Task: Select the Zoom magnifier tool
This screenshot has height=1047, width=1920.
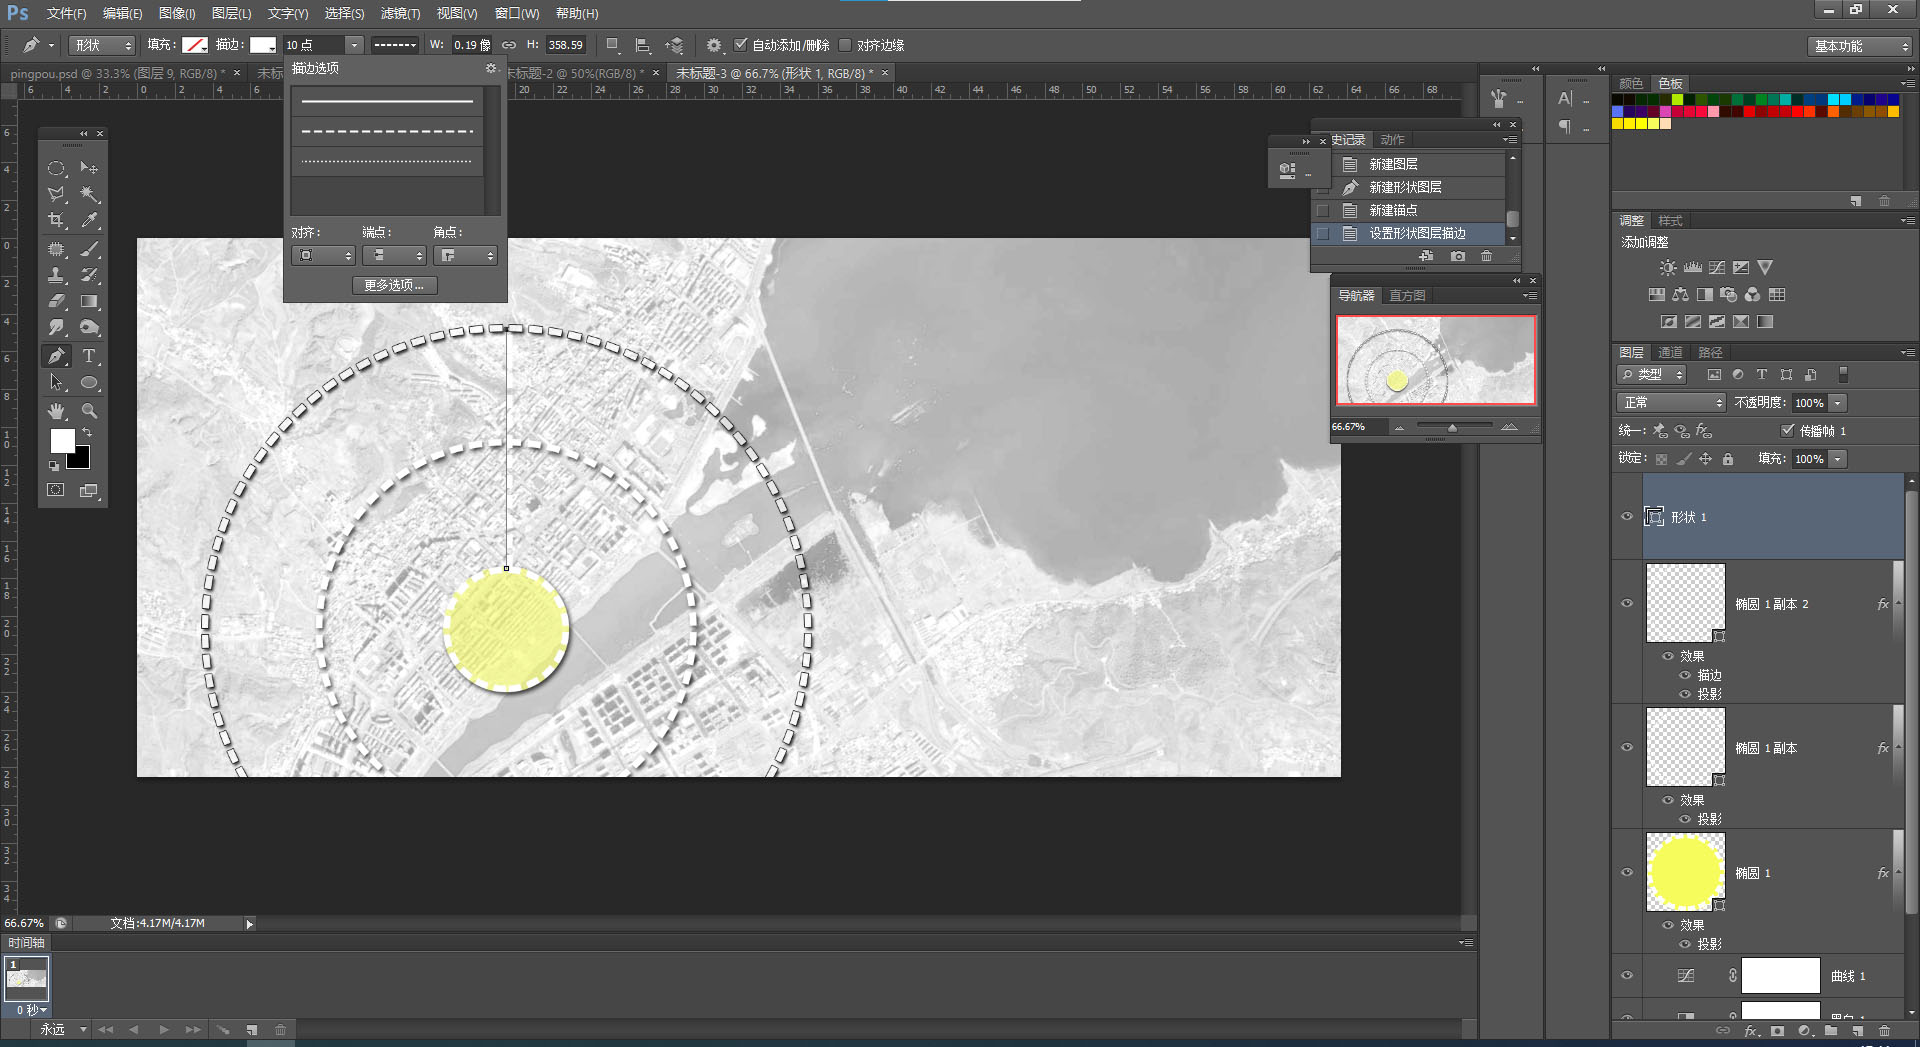Action: click(x=89, y=411)
